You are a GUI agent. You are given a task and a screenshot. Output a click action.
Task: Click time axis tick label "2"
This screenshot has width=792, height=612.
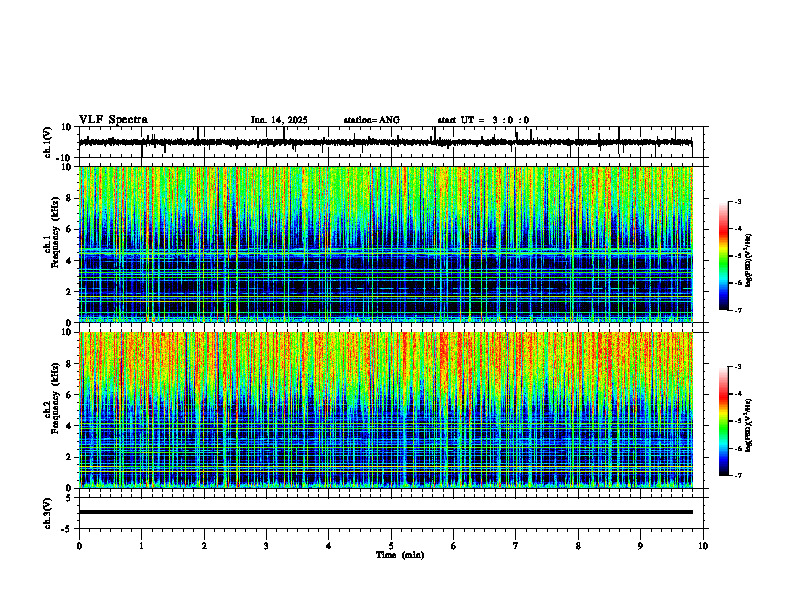[204, 546]
